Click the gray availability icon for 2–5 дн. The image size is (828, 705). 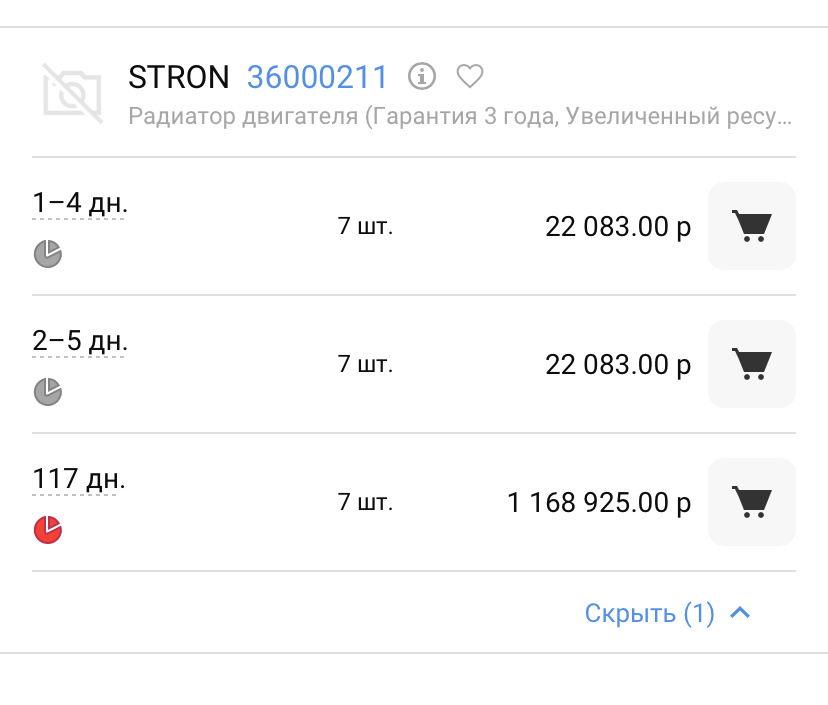[x=47, y=391]
